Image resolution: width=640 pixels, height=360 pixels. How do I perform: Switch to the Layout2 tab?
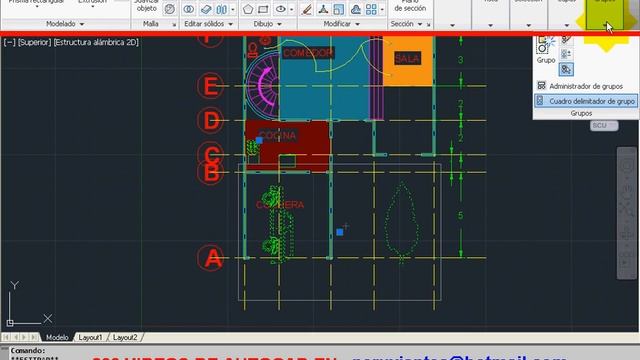pyautogui.click(x=125, y=337)
